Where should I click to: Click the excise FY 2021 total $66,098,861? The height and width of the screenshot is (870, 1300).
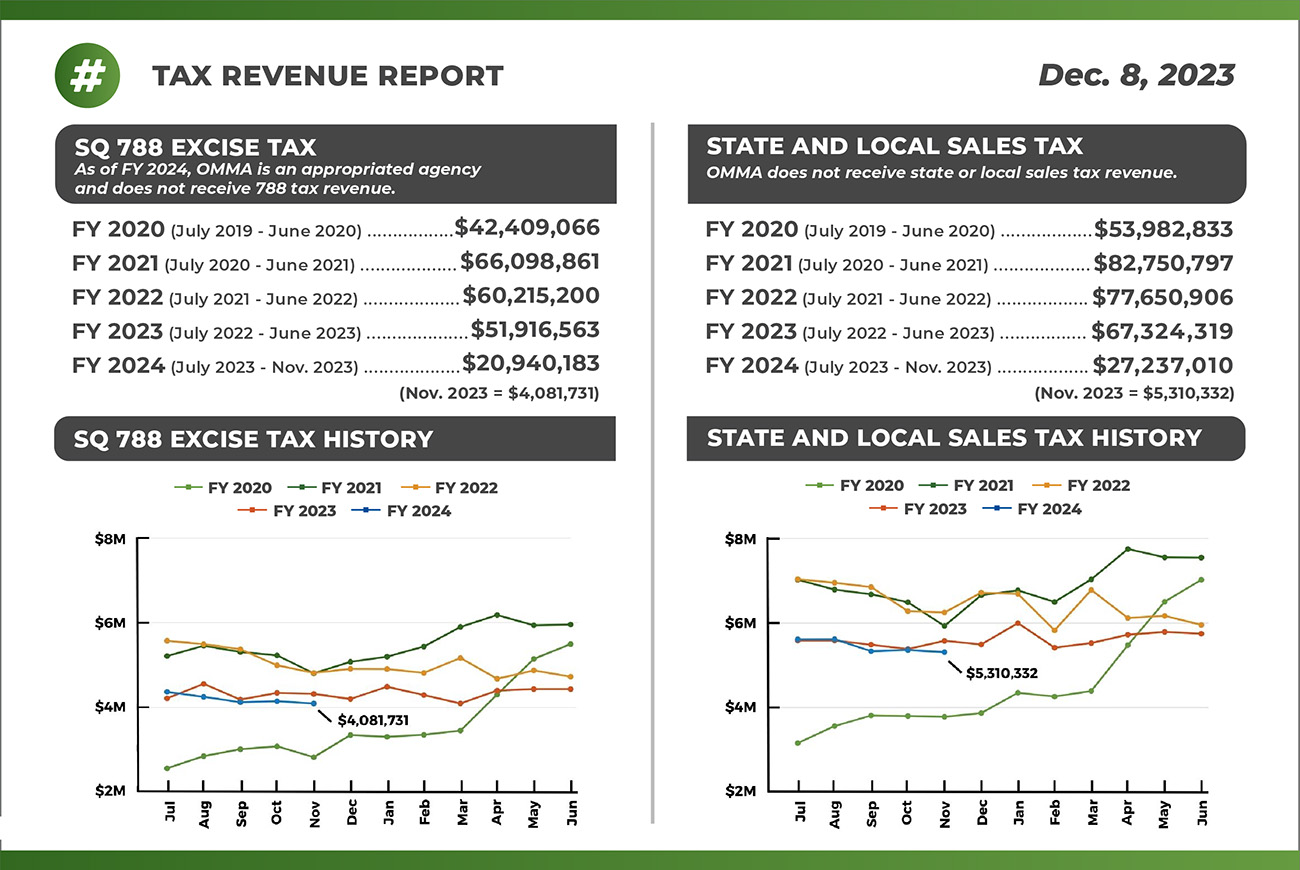tap(530, 263)
